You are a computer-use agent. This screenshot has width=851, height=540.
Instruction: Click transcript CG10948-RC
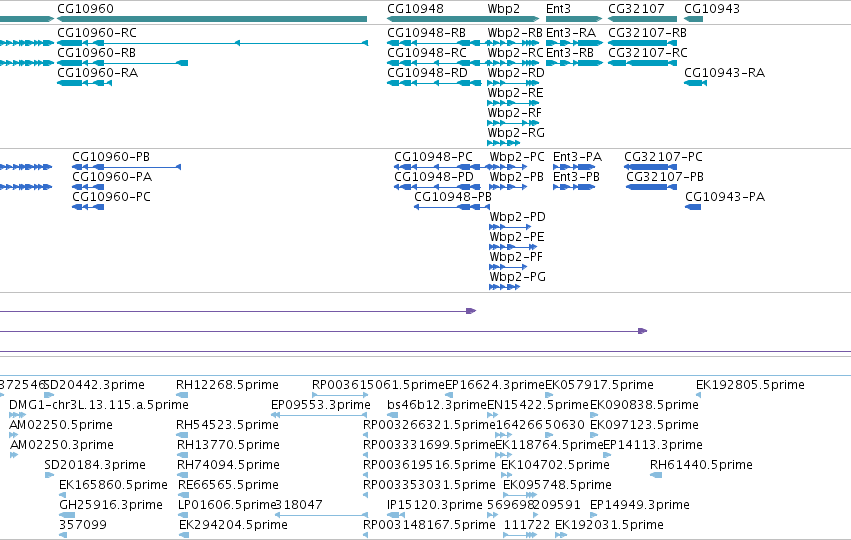[427, 53]
